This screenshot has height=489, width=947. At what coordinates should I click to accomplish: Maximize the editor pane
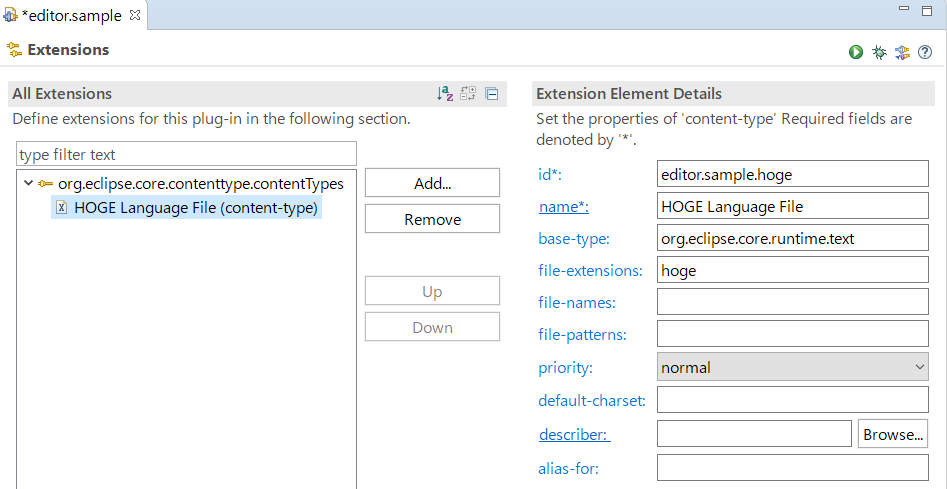(x=932, y=10)
